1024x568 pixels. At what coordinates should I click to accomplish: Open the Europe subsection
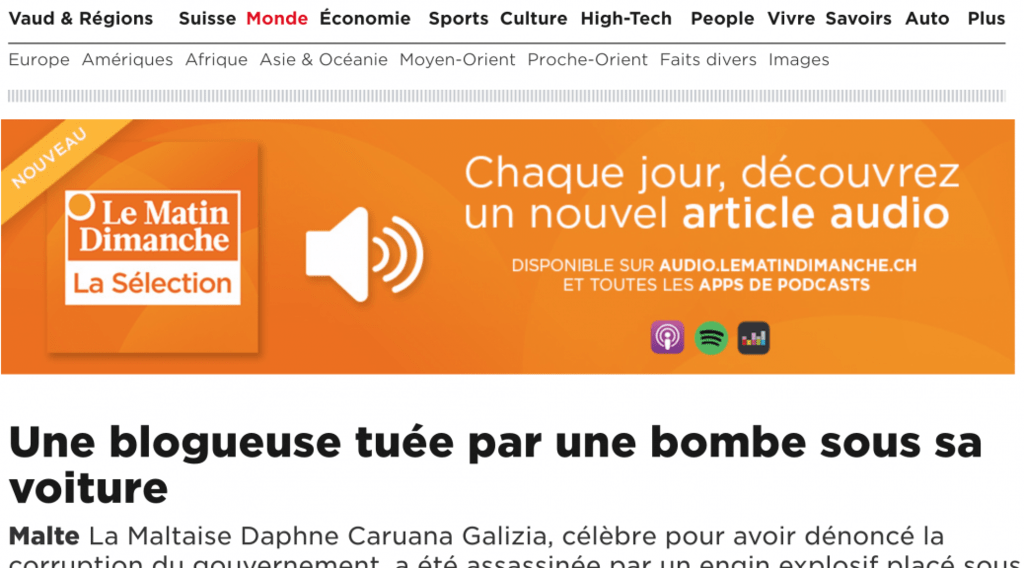pyautogui.click(x=39, y=59)
